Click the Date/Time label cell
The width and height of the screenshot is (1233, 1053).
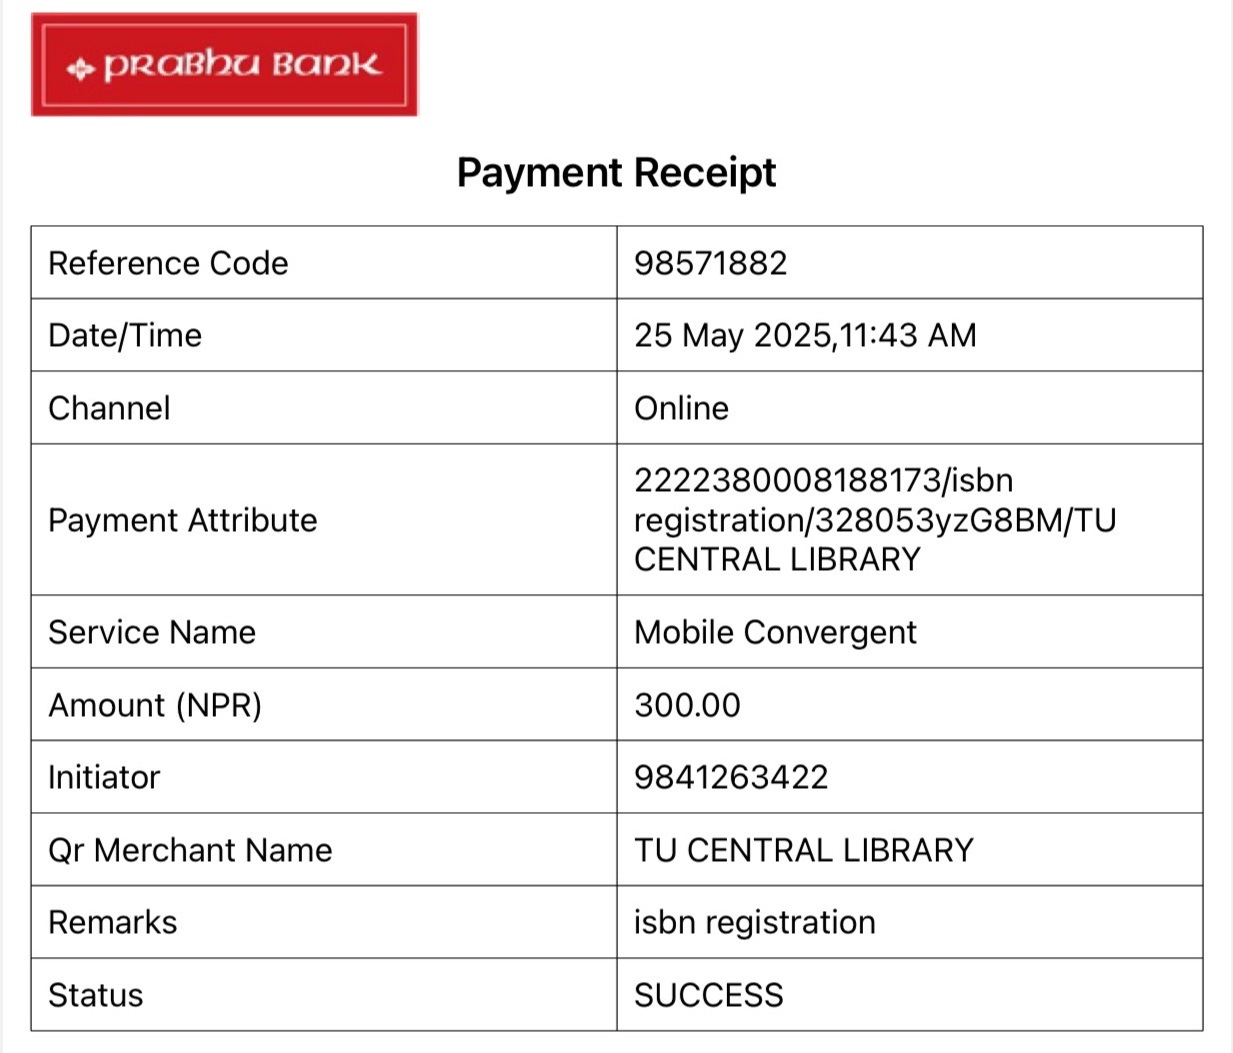(125, 335)
